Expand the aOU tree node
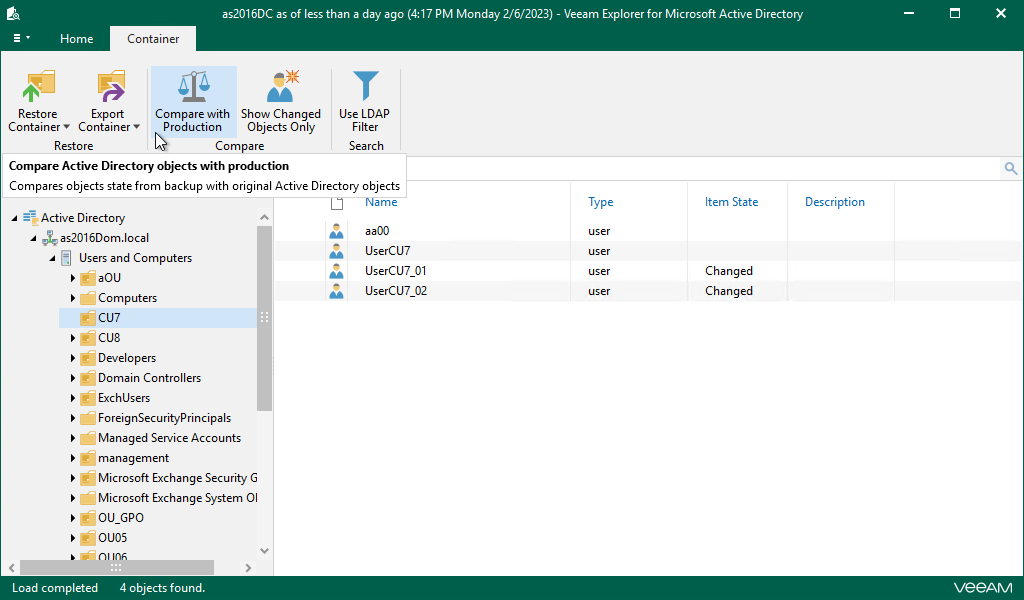Image resolution: width=1024 pixels, height=600 pixels. pos(72,278)
